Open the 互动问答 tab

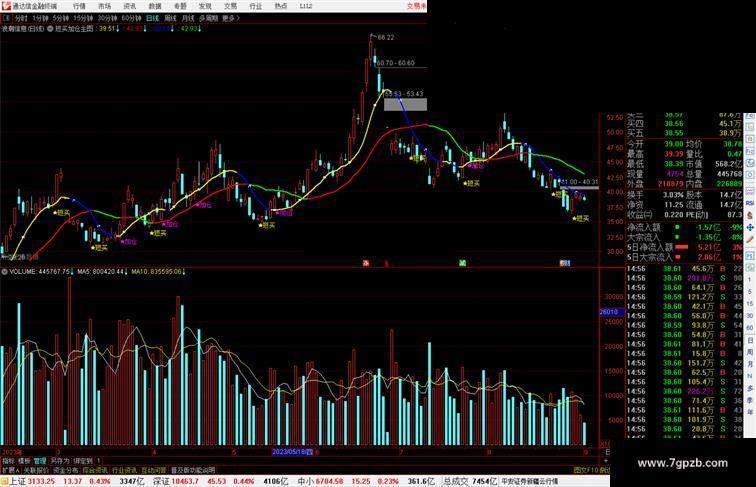coord(154,470)
